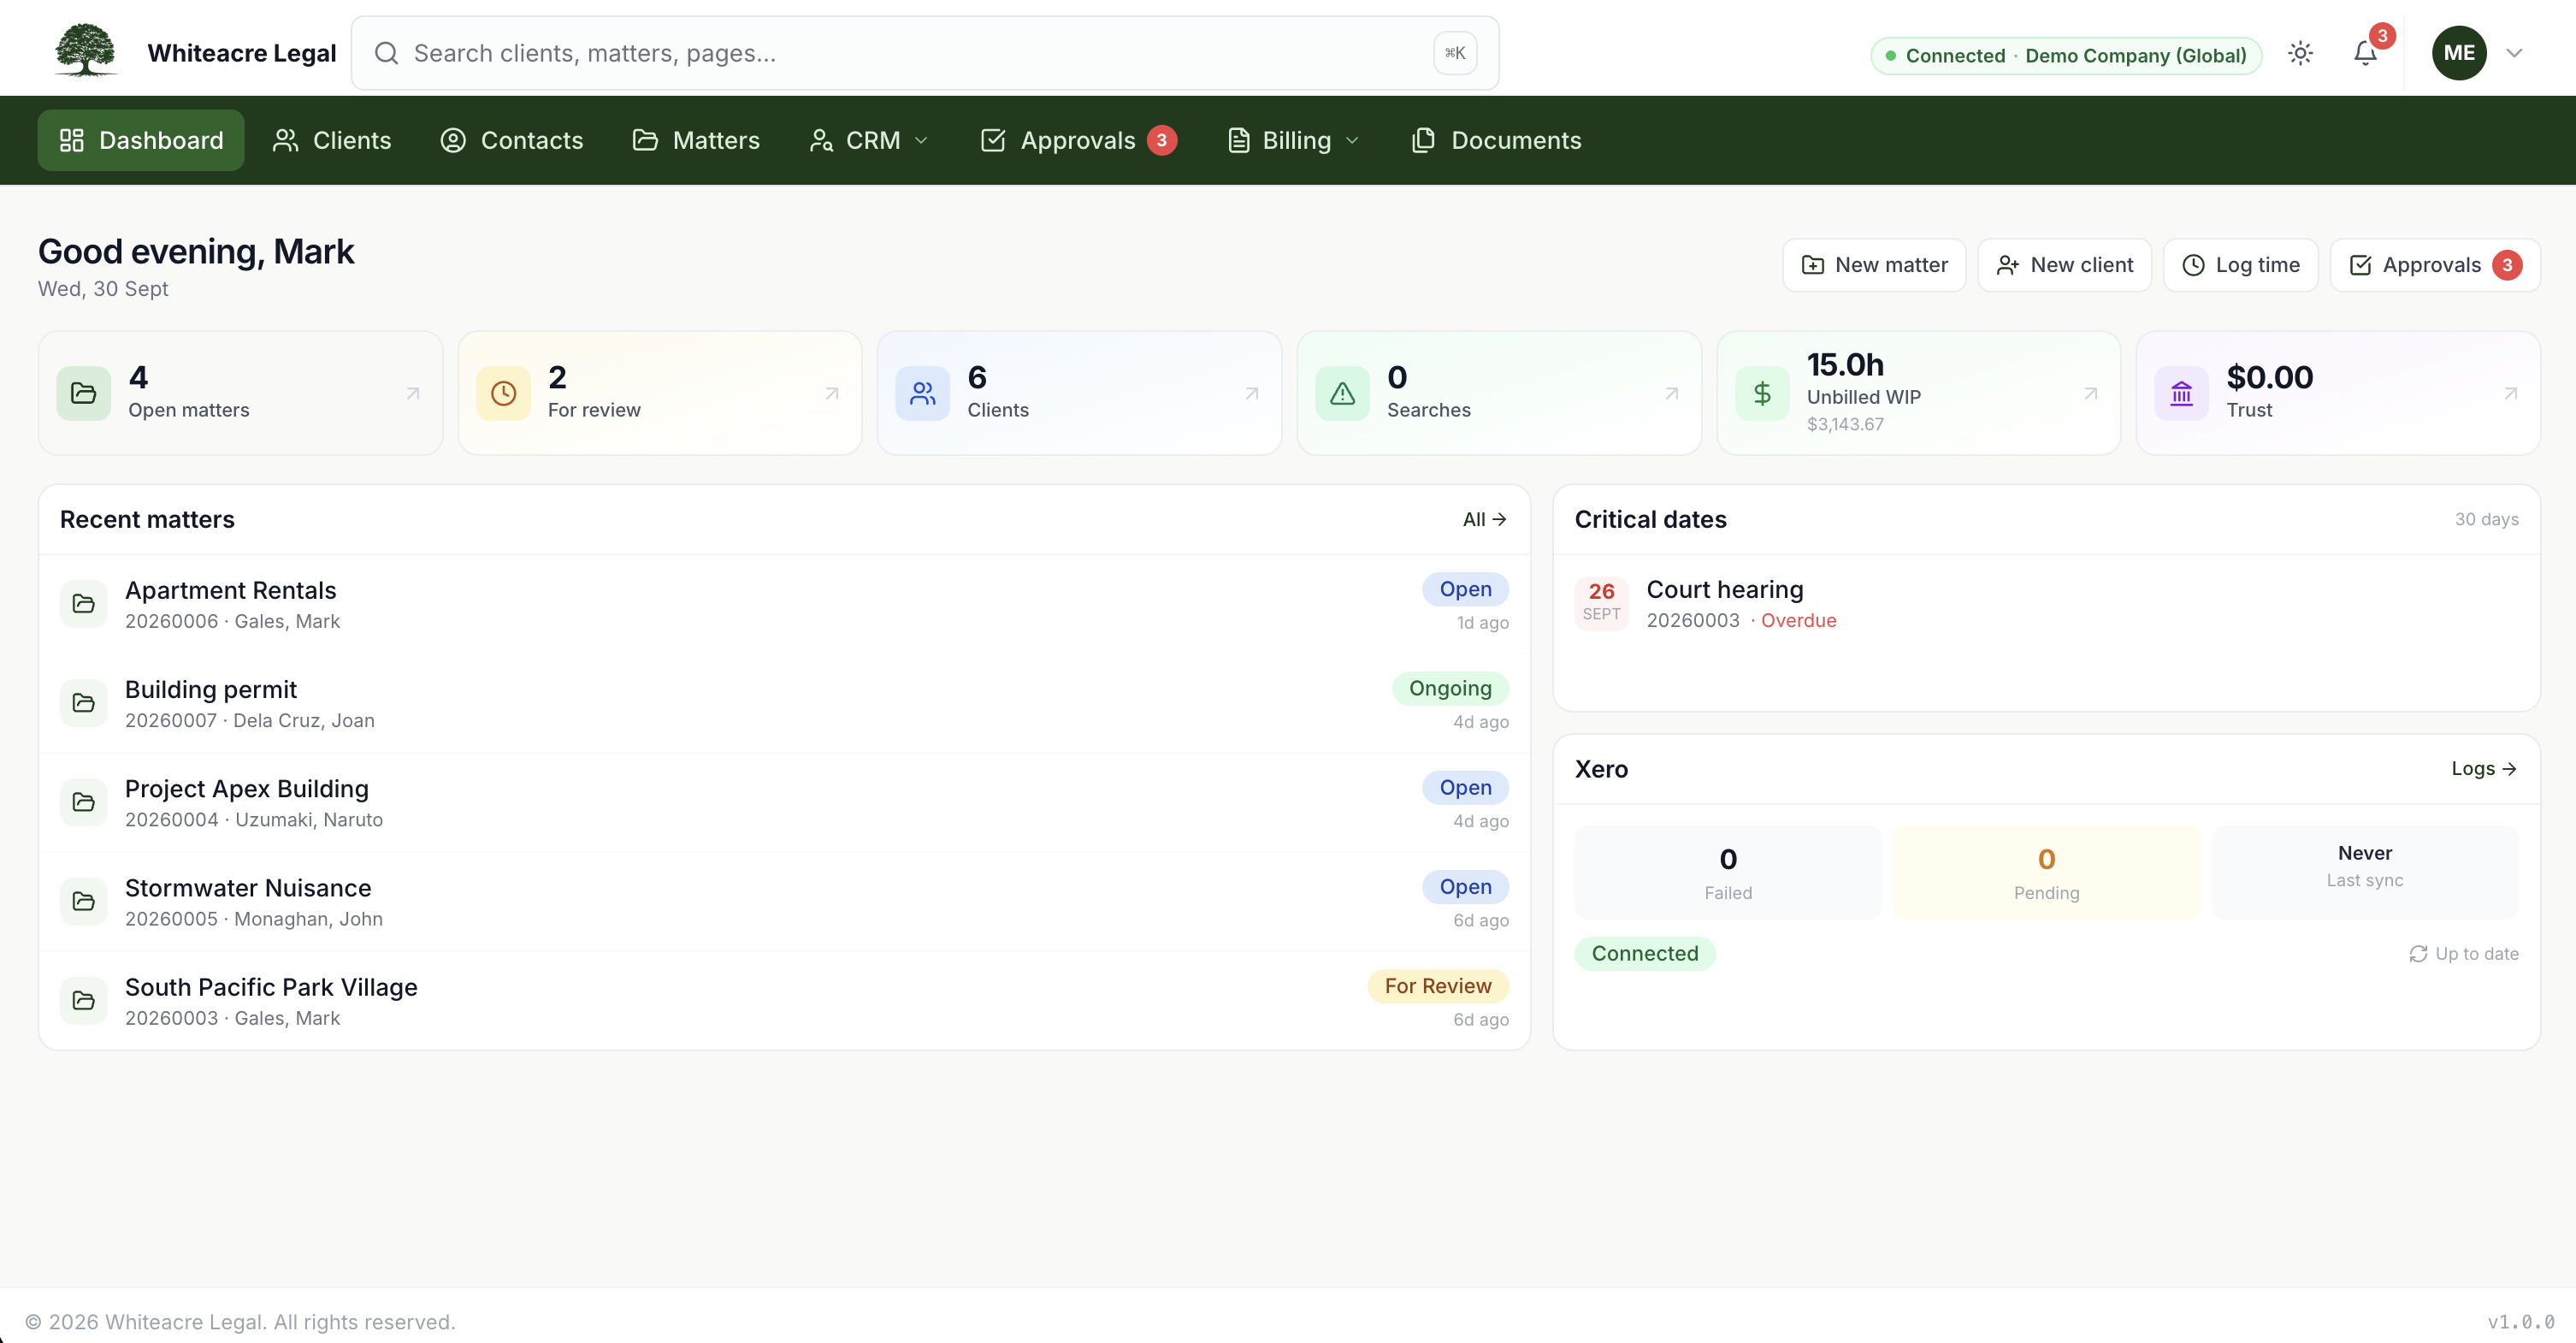Expand the Billing dropdown menu
Screen dimensions: 2576x1343
[1293, 140]
